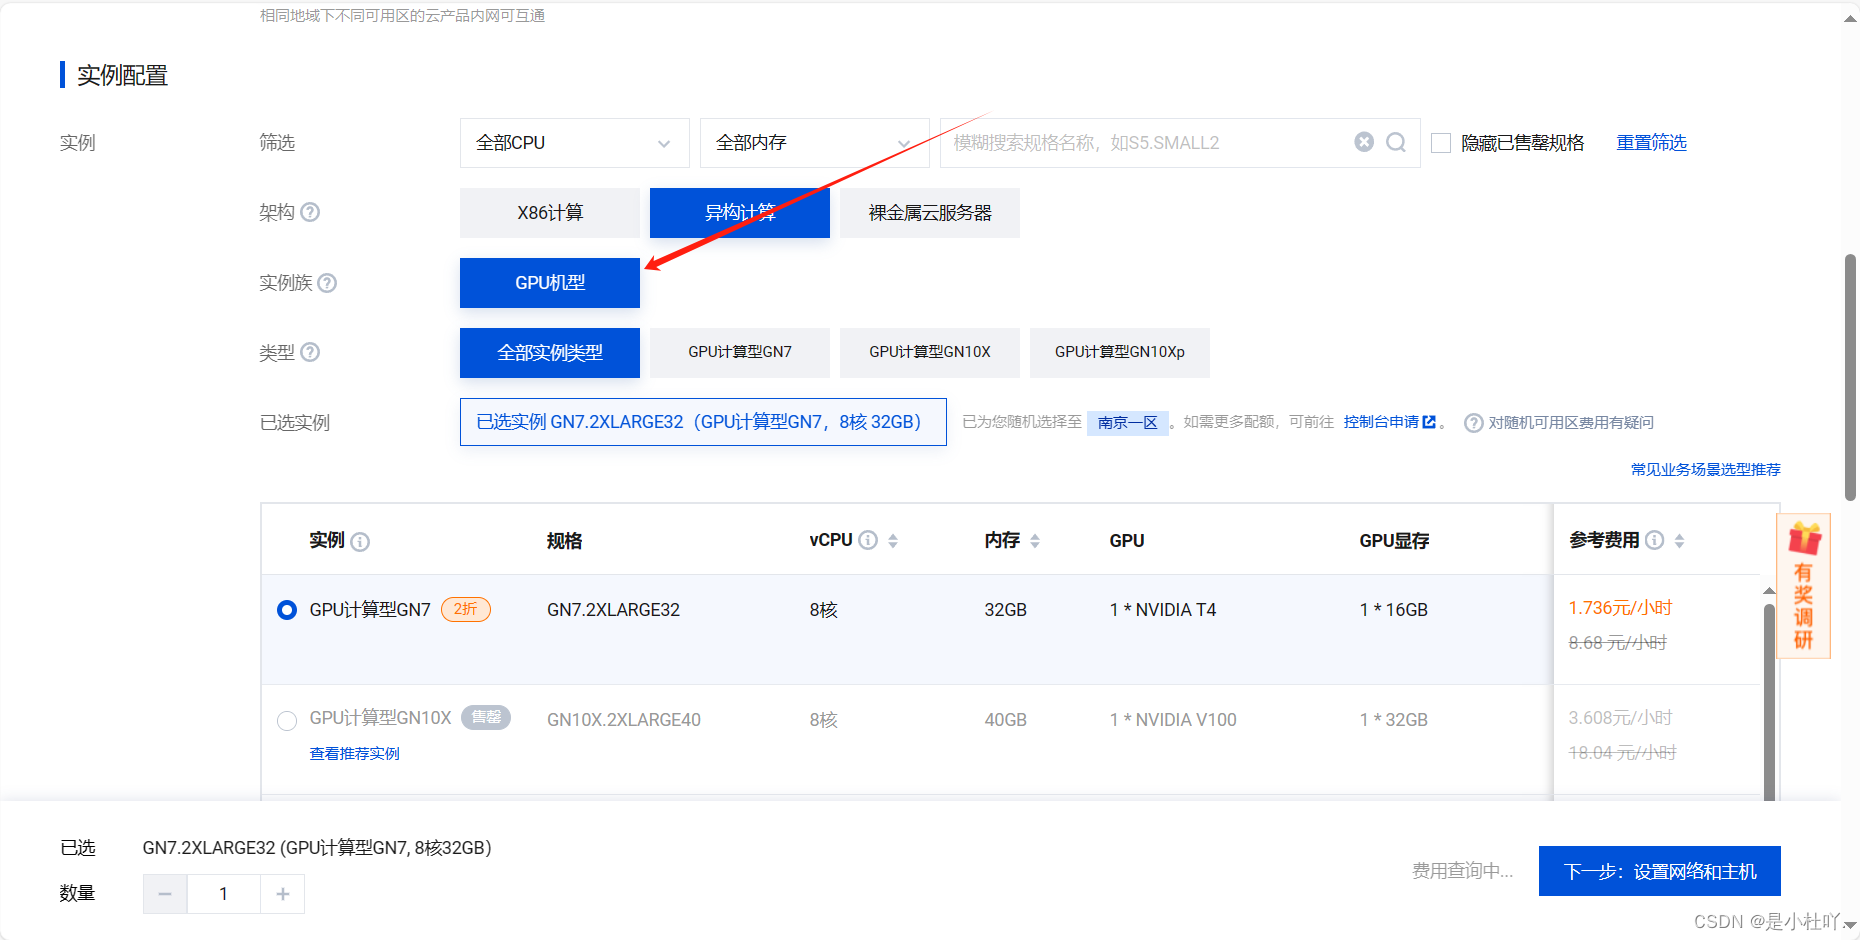Screen dimensions: 1860x940
Task: Switch to the X86计算 architecture tab
Action: point(550,213)
